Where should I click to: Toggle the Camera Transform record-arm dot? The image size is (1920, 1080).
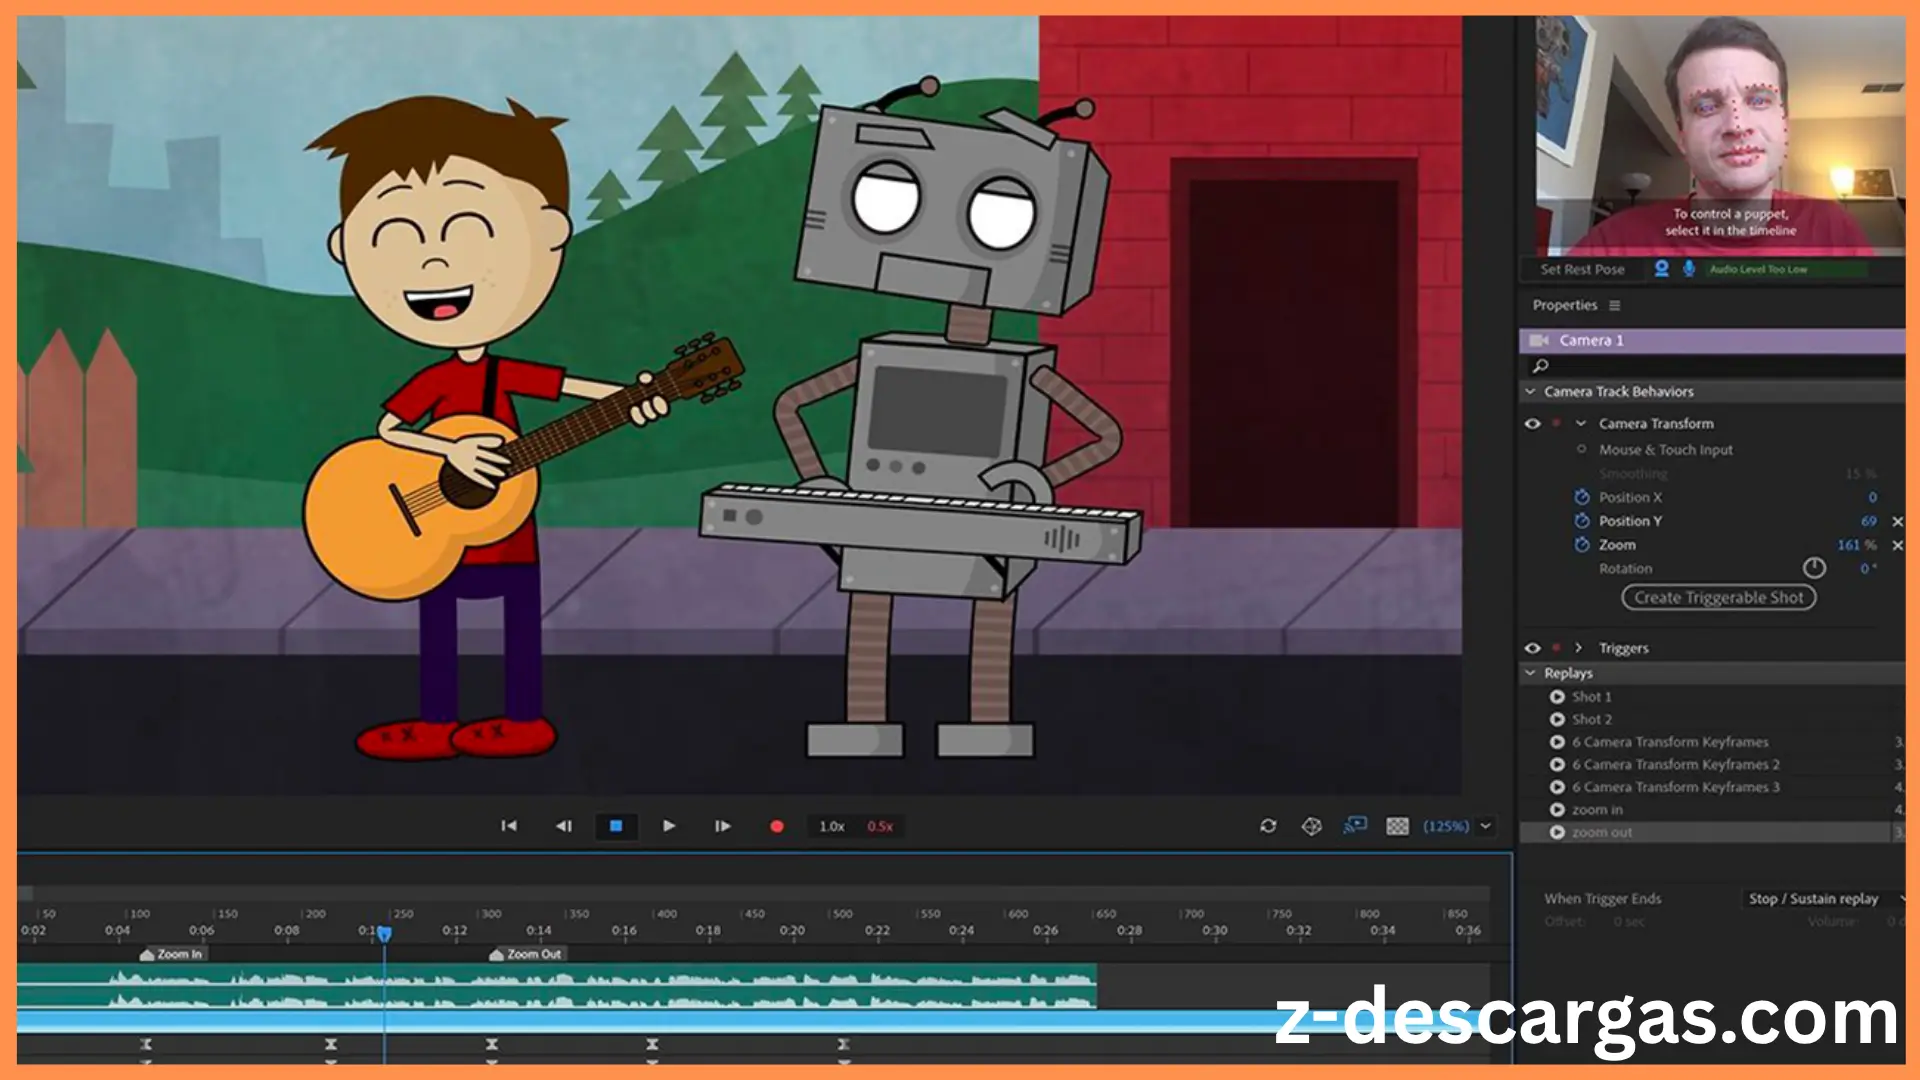point(1556,423)
